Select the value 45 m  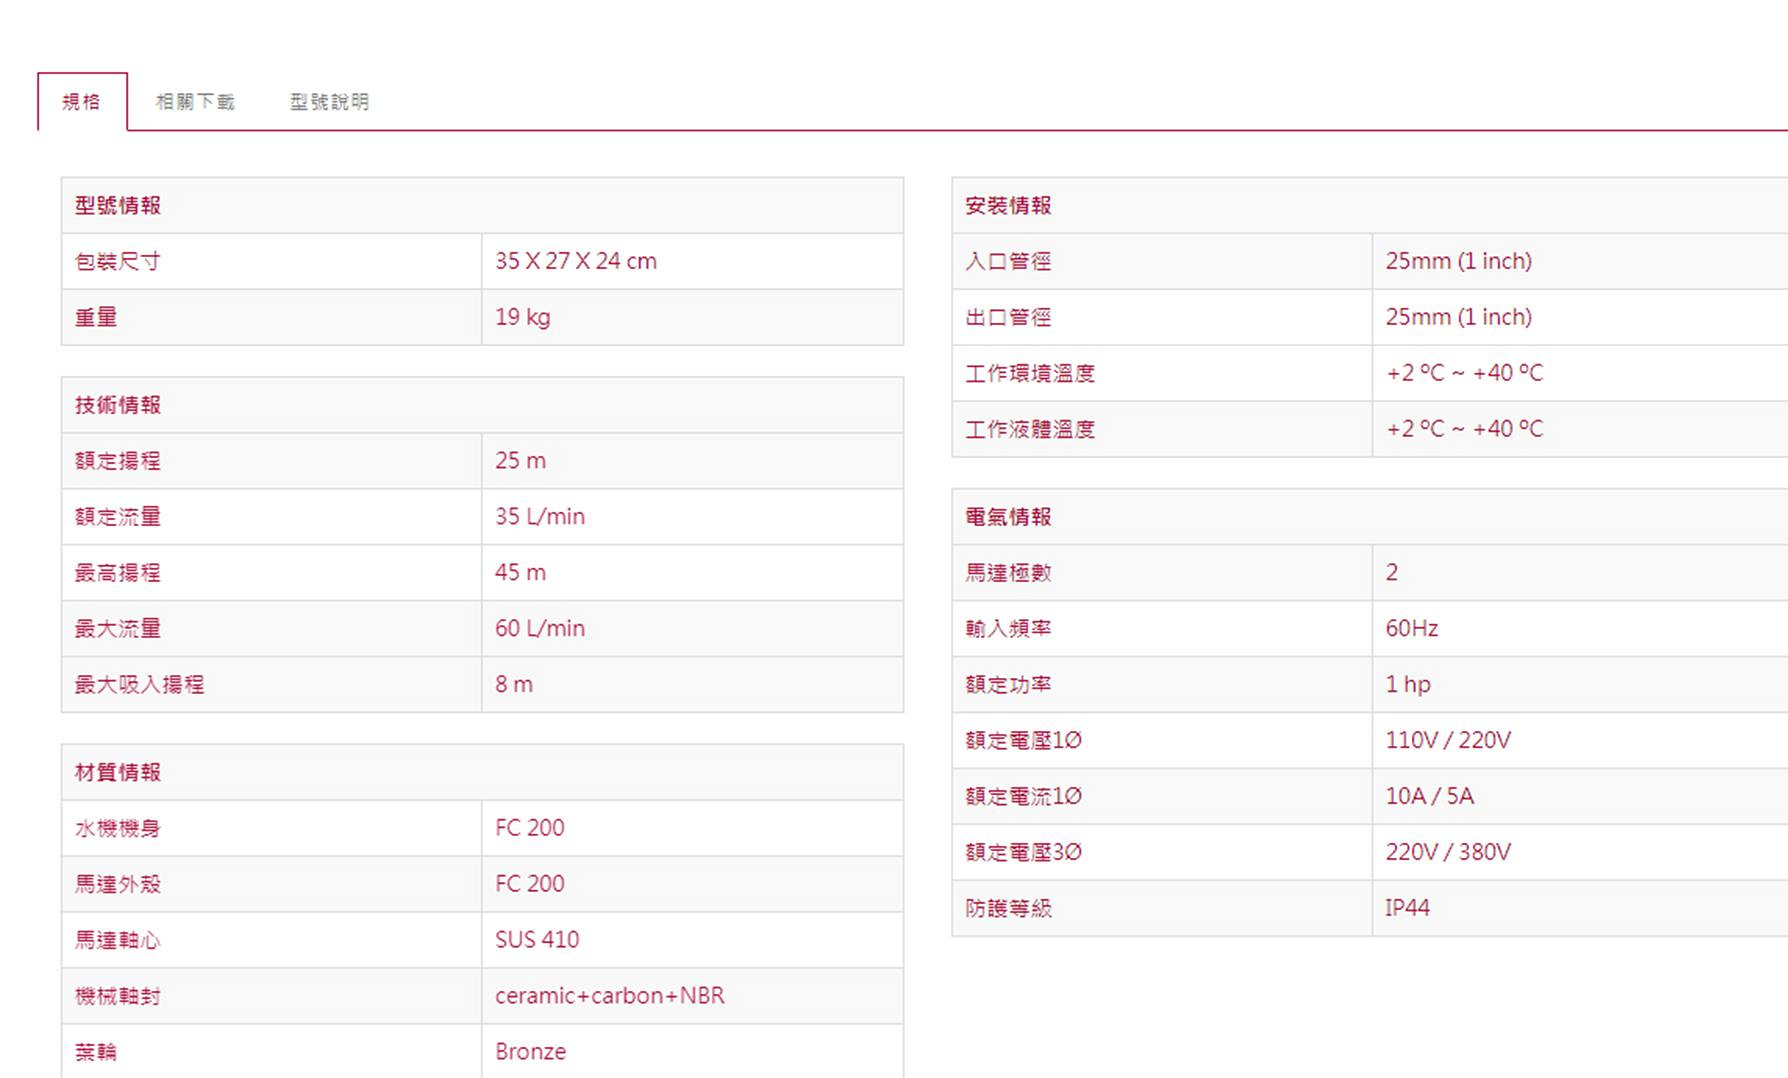click(521, 573)
